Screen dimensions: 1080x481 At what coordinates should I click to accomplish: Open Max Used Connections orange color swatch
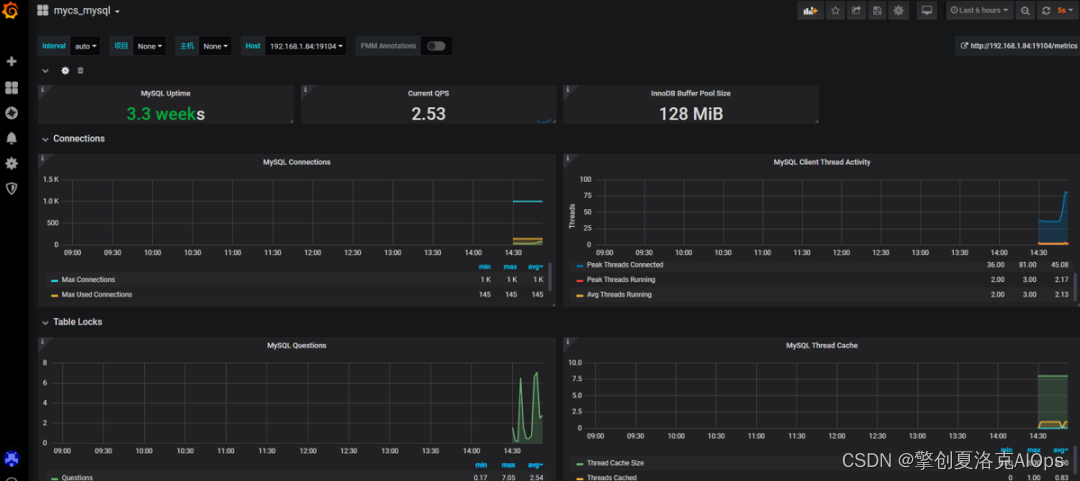pos(54,295)
